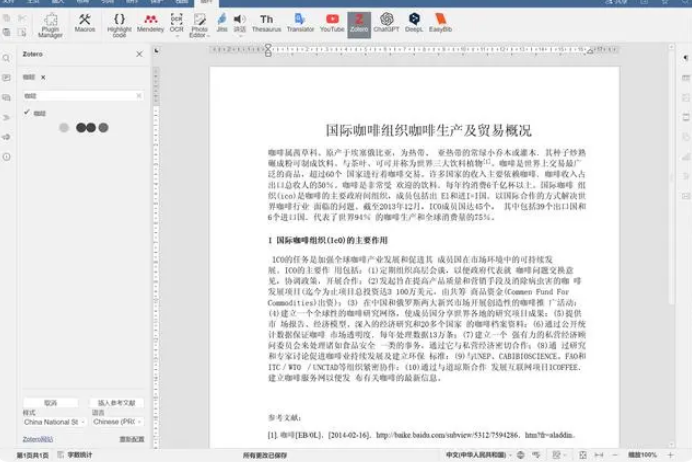Image resolution: width=692 pixels, height=468 pixels.
Task: Open the about info icon in left sidebar
Action: [7, 157]
